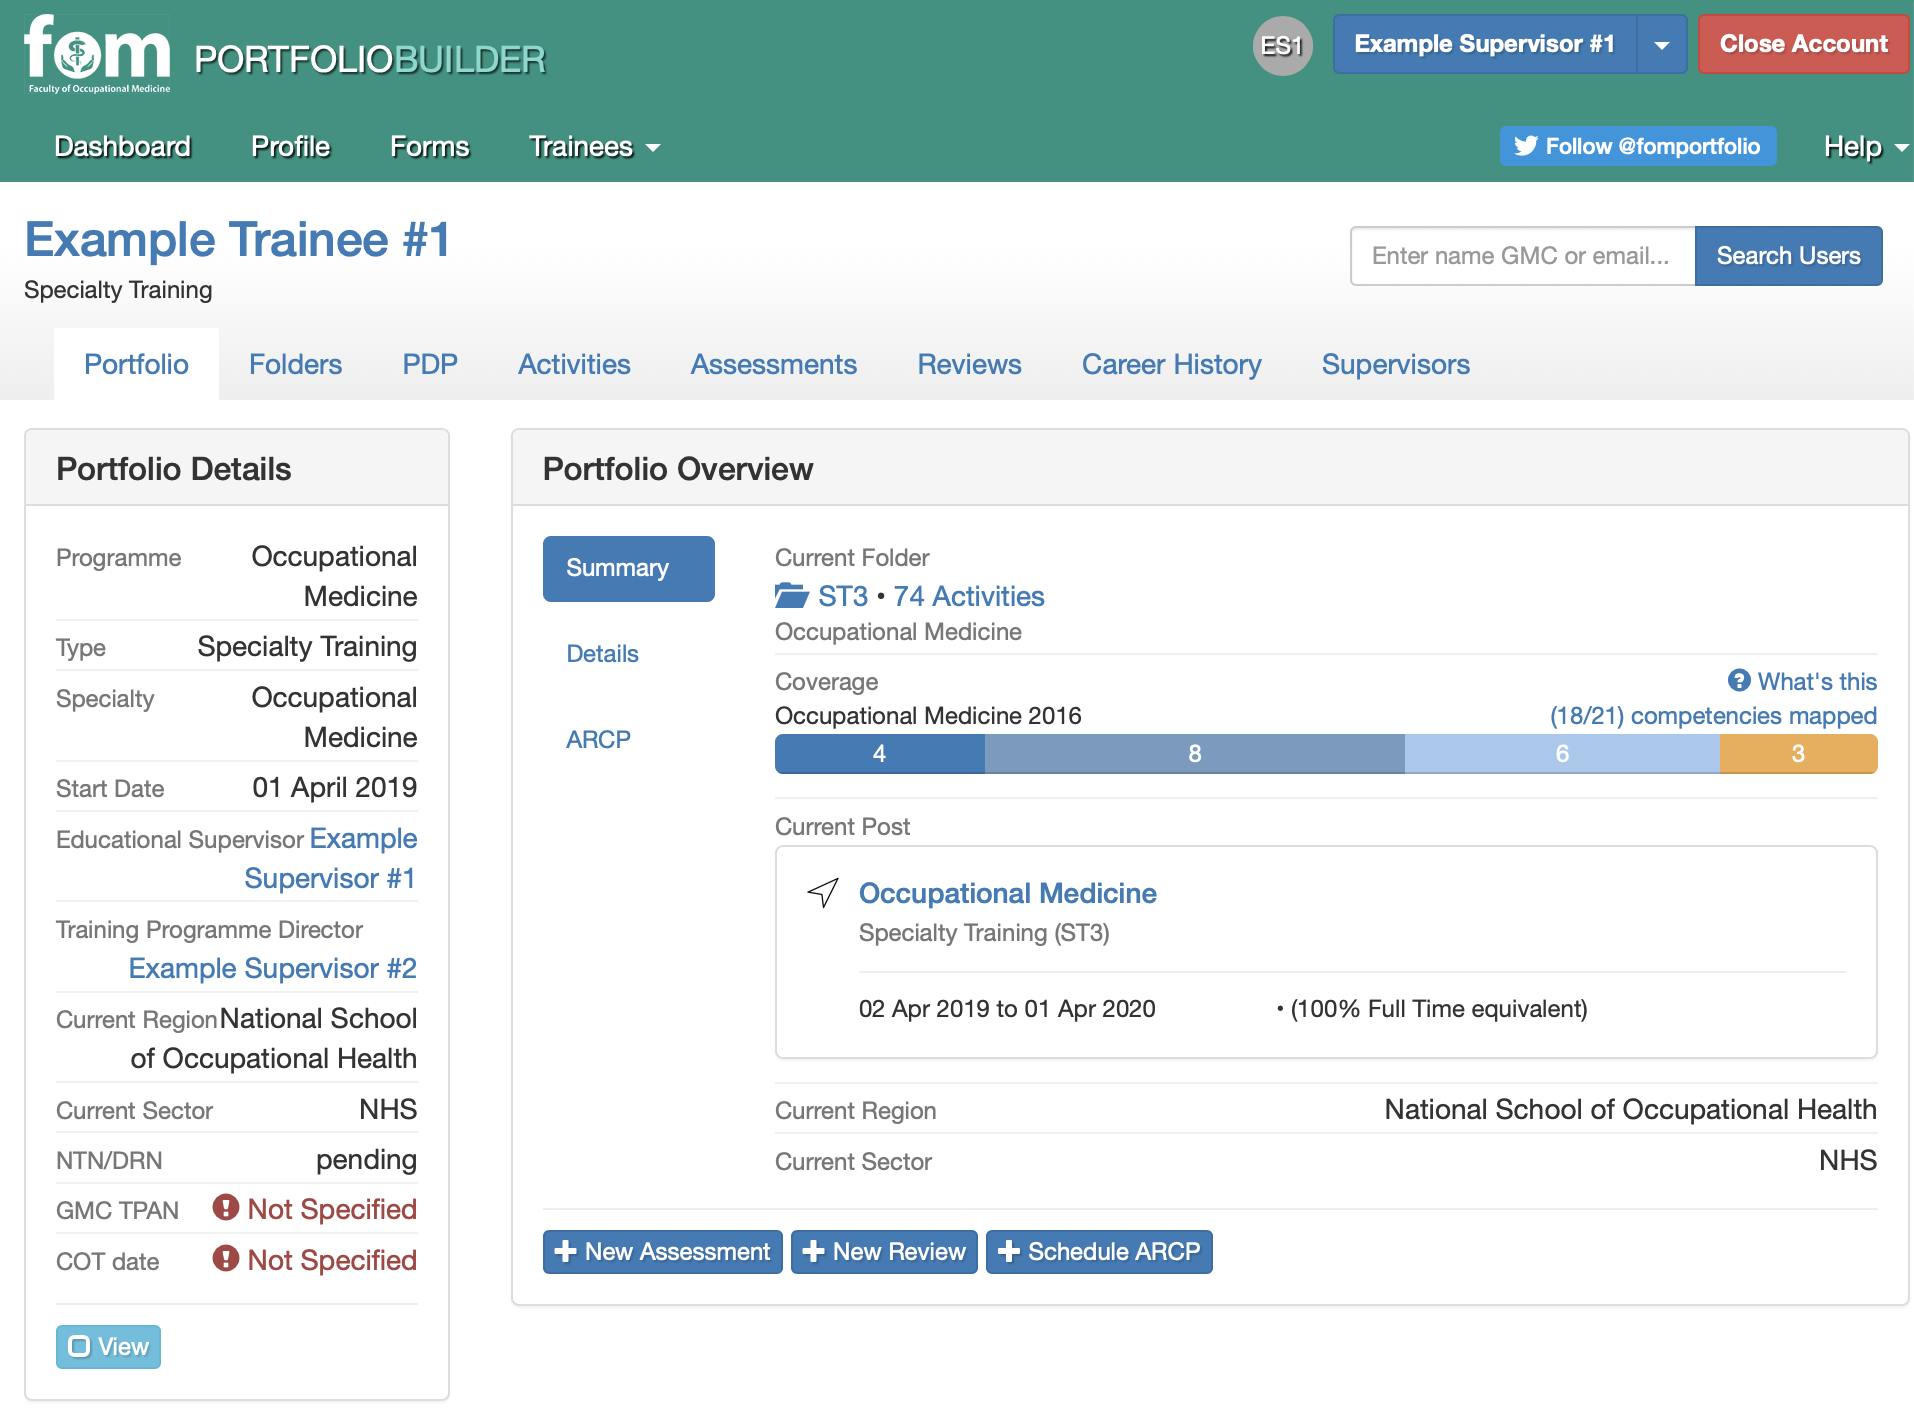Image resolution: width=1914 pixels, height=1424 pixels.
Task: Click the dark blue coverage segment labeled 4
Action: point(880,754)
